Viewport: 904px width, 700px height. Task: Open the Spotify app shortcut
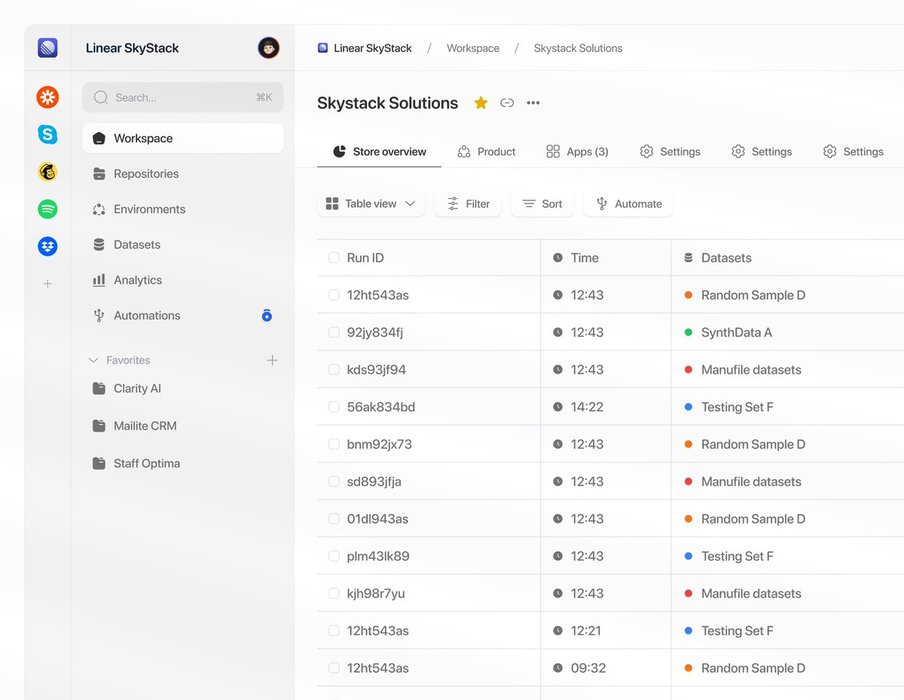(47, 209)
